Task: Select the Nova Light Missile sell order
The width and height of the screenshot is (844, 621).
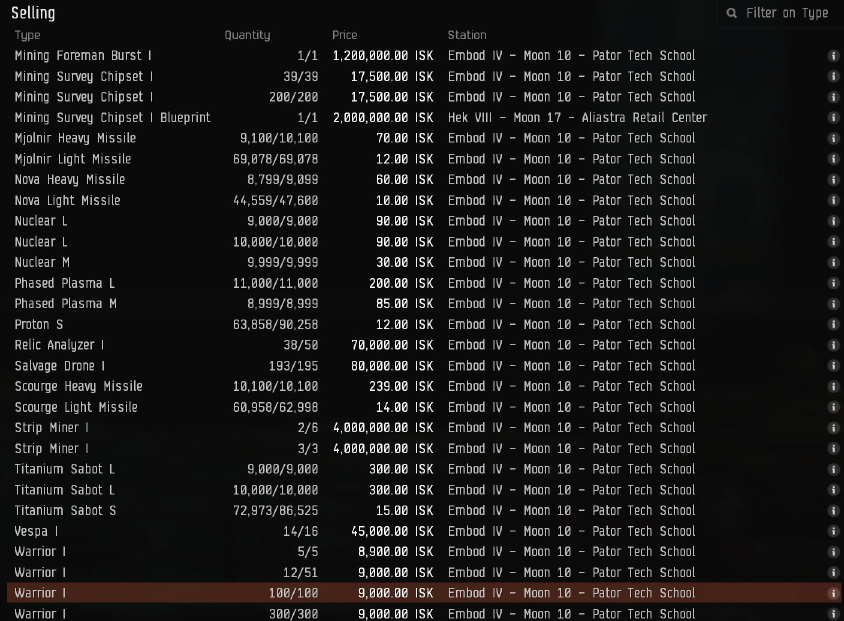Action: 400,201
